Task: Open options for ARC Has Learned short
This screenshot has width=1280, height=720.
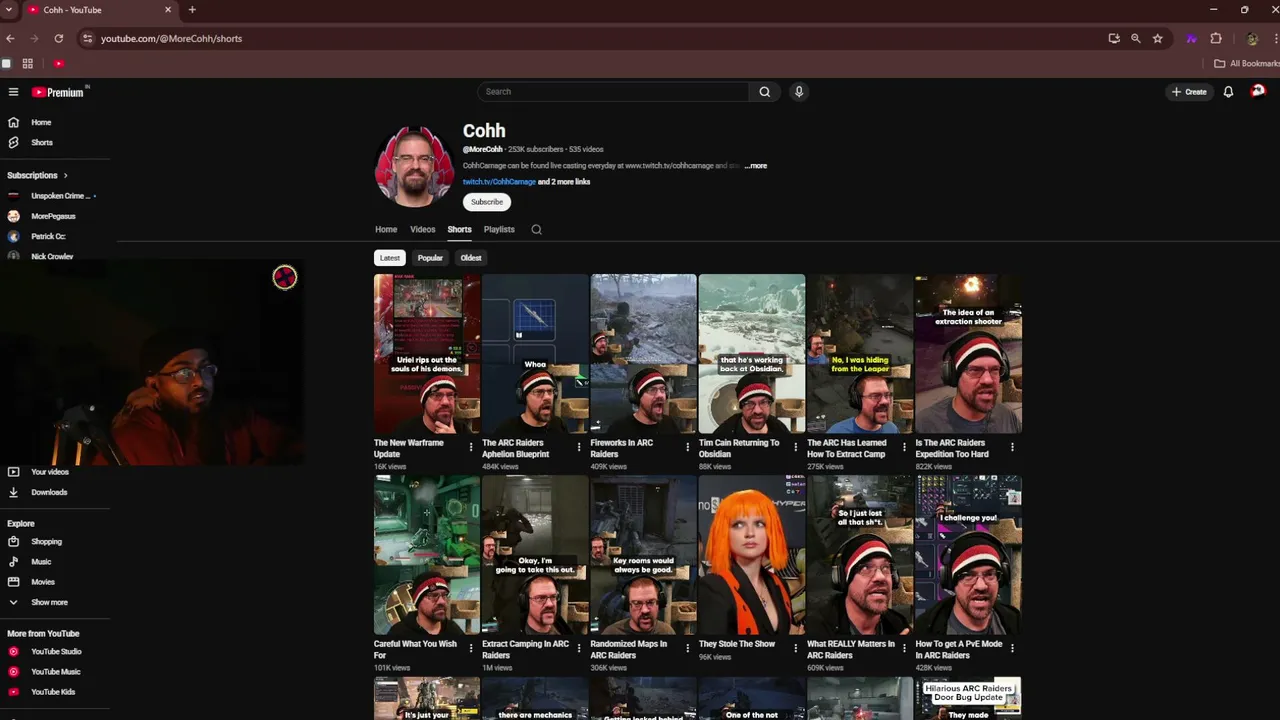Action: click(904, 448)
